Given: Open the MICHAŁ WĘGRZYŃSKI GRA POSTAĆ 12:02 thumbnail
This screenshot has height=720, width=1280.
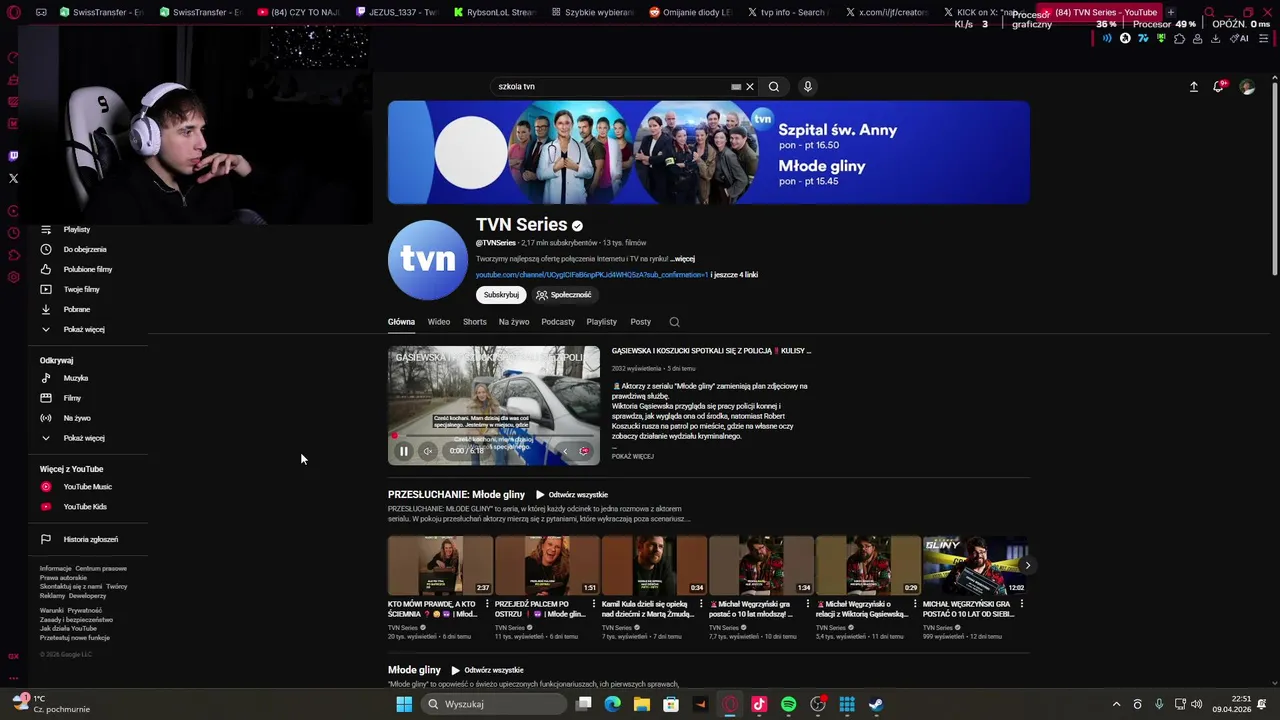Looking at the screenshot, I should pos(975,566).
